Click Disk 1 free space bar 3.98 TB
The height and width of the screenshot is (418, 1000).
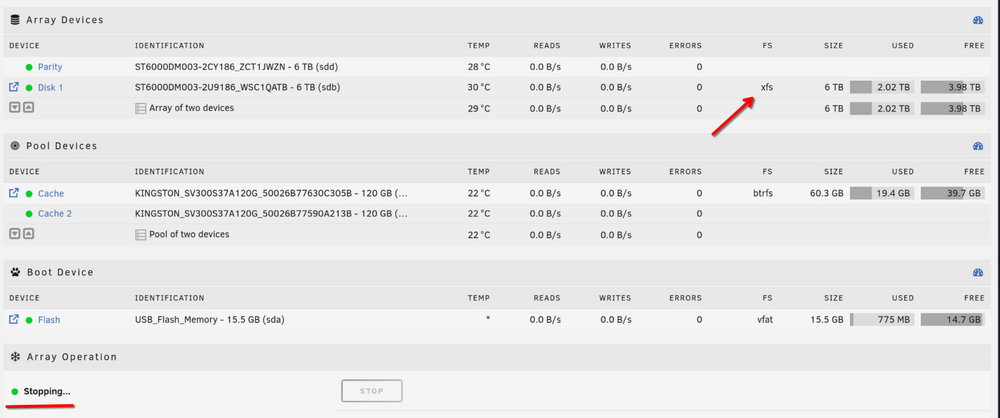coord(953,87)
